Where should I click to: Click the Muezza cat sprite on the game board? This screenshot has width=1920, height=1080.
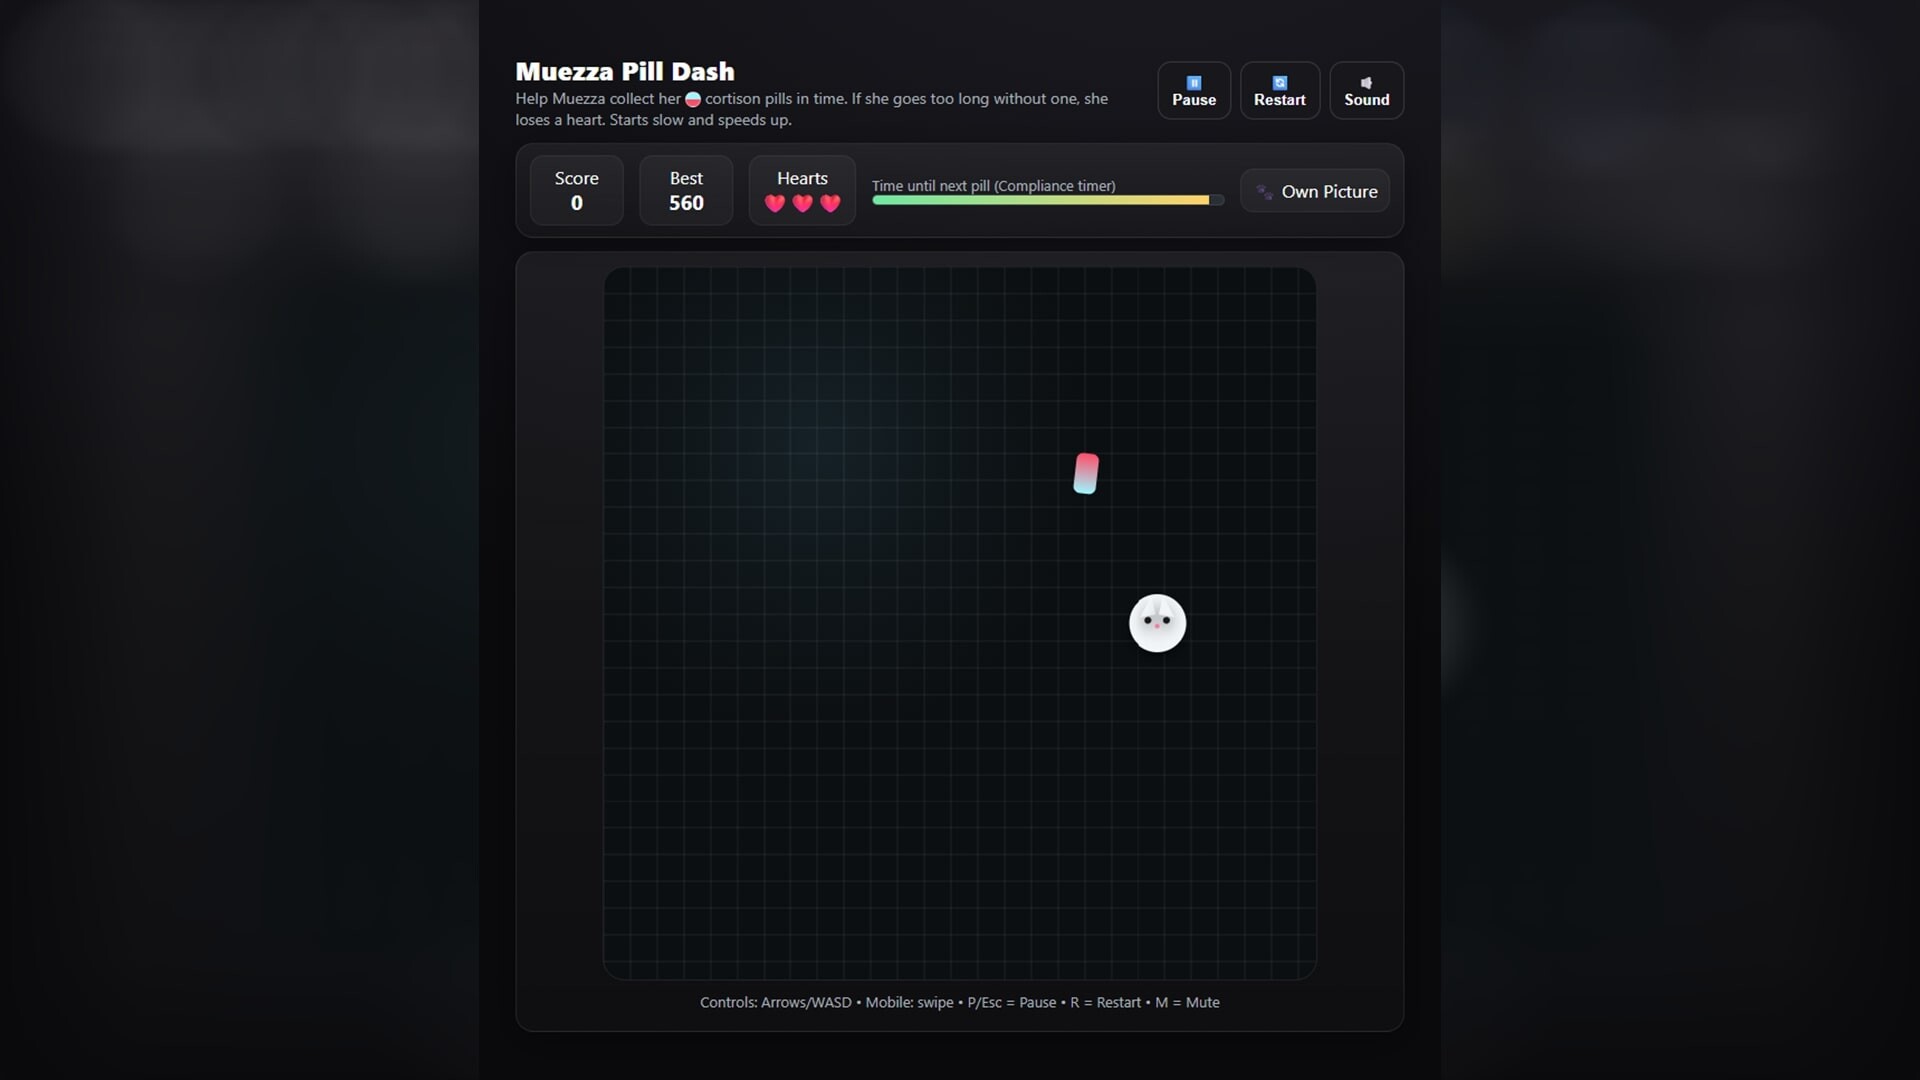click(1157, 623)
